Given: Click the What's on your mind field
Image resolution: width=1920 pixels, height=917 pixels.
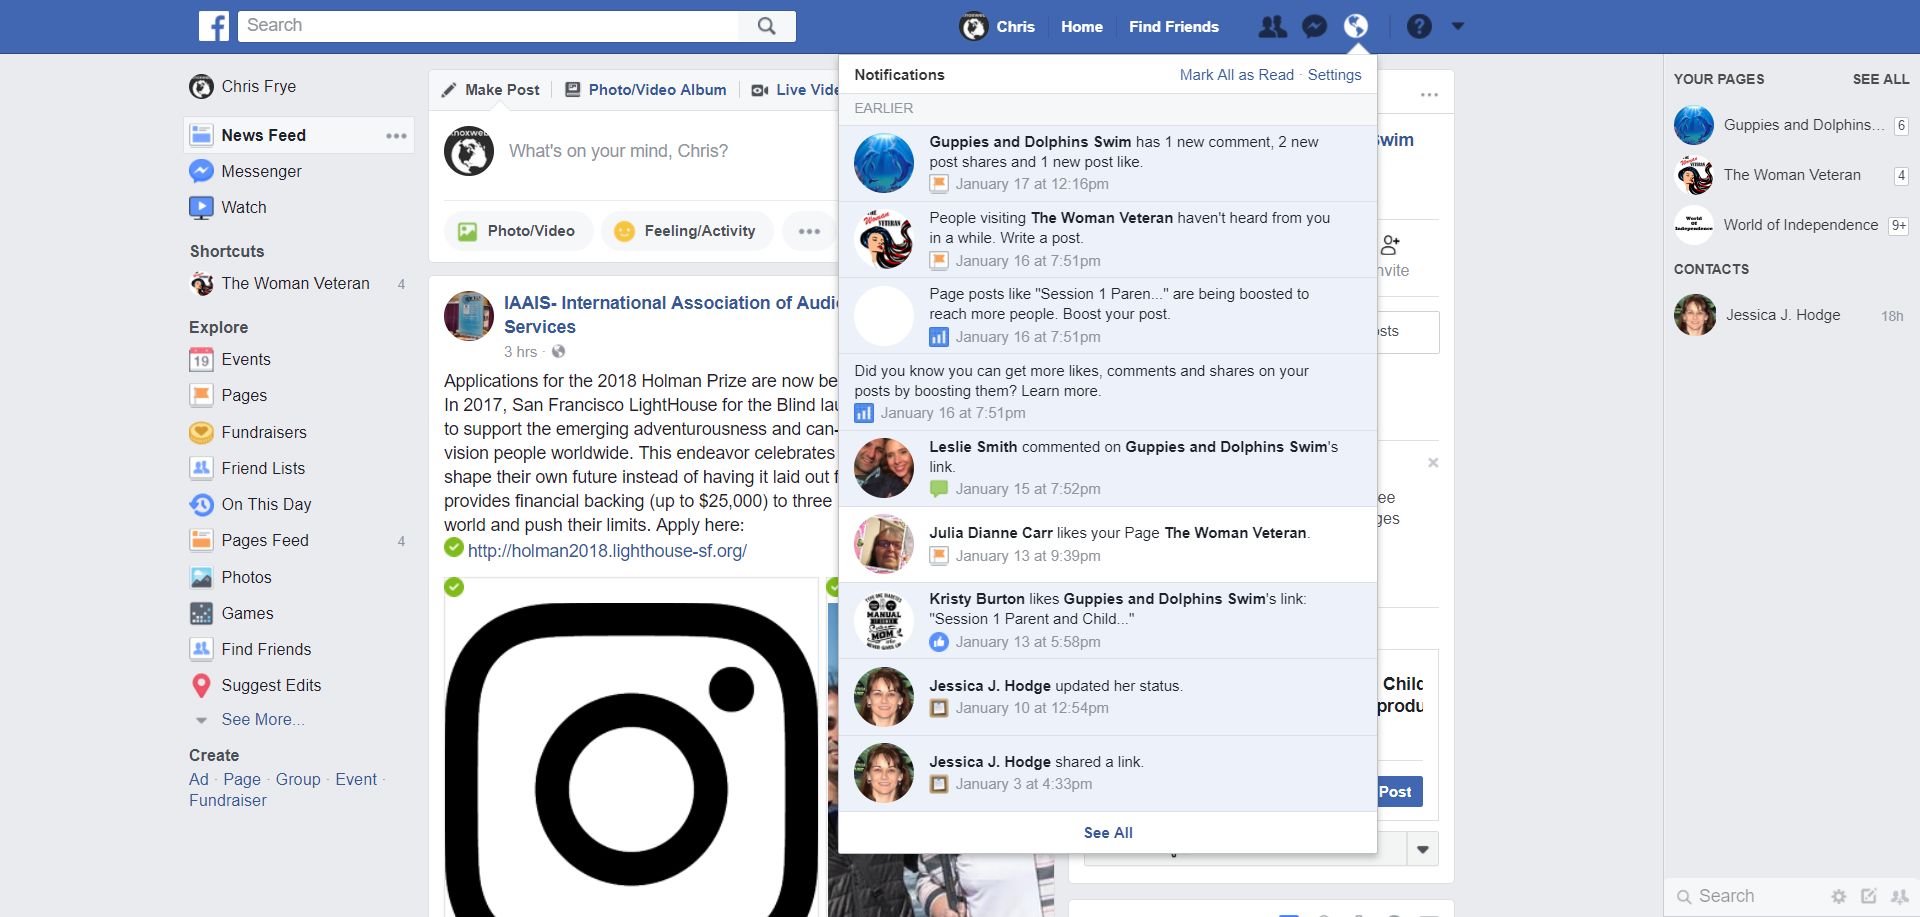Looking at the screenshot, I should click(618, 151).
